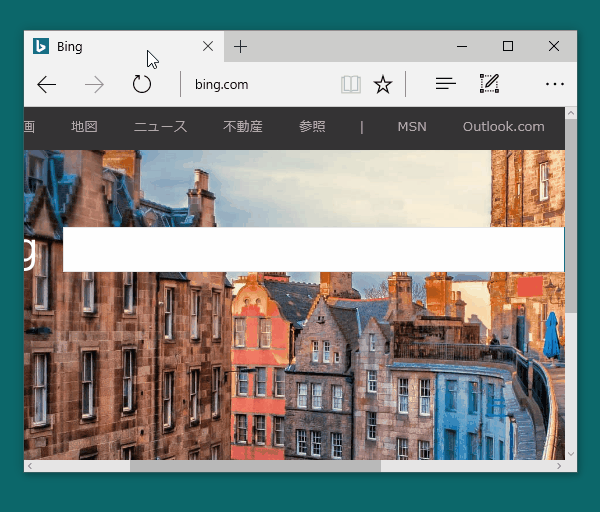Open the ニュース link
This screenshot has width=600, height=512.
pyautogui.click(x=160, y=126)
